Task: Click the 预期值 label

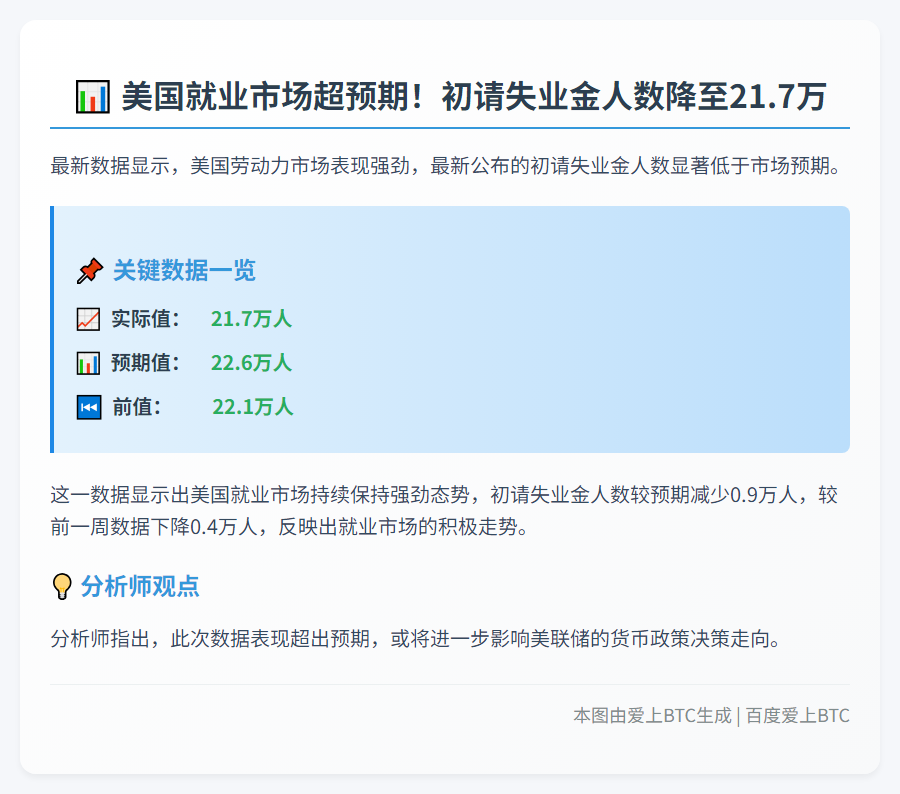Action: click(145, 363)
